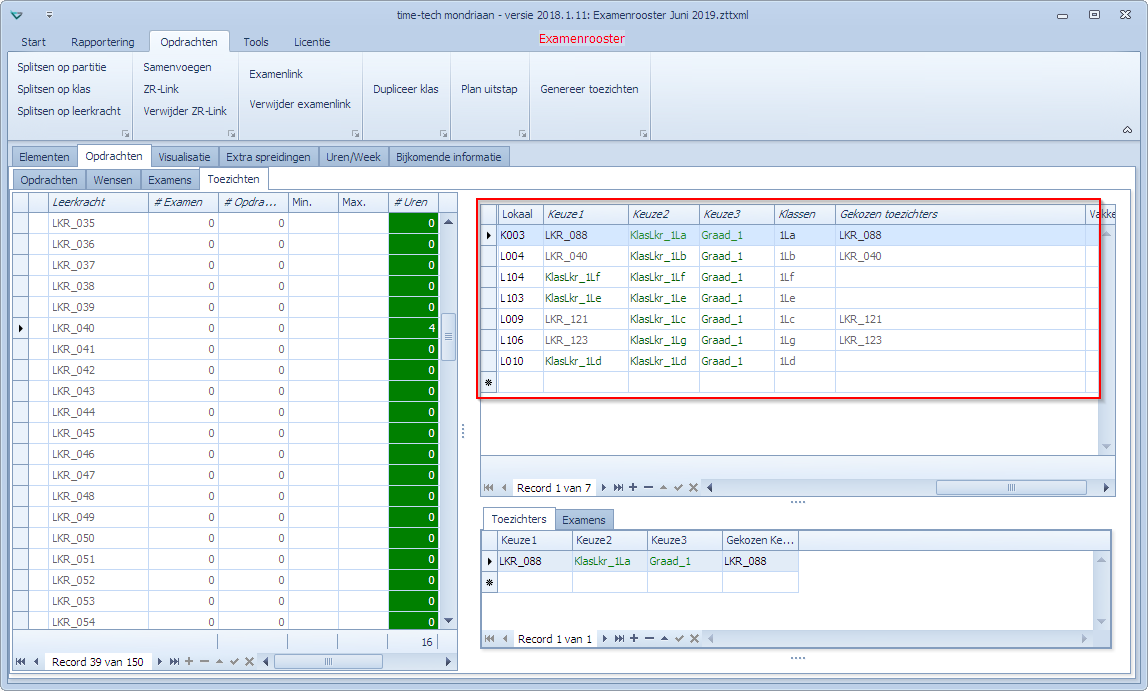The width and height of the screenshot is (1148, 691).
Task: Open the Licentie ribbon tab
Action: click(x=312, y=42)
